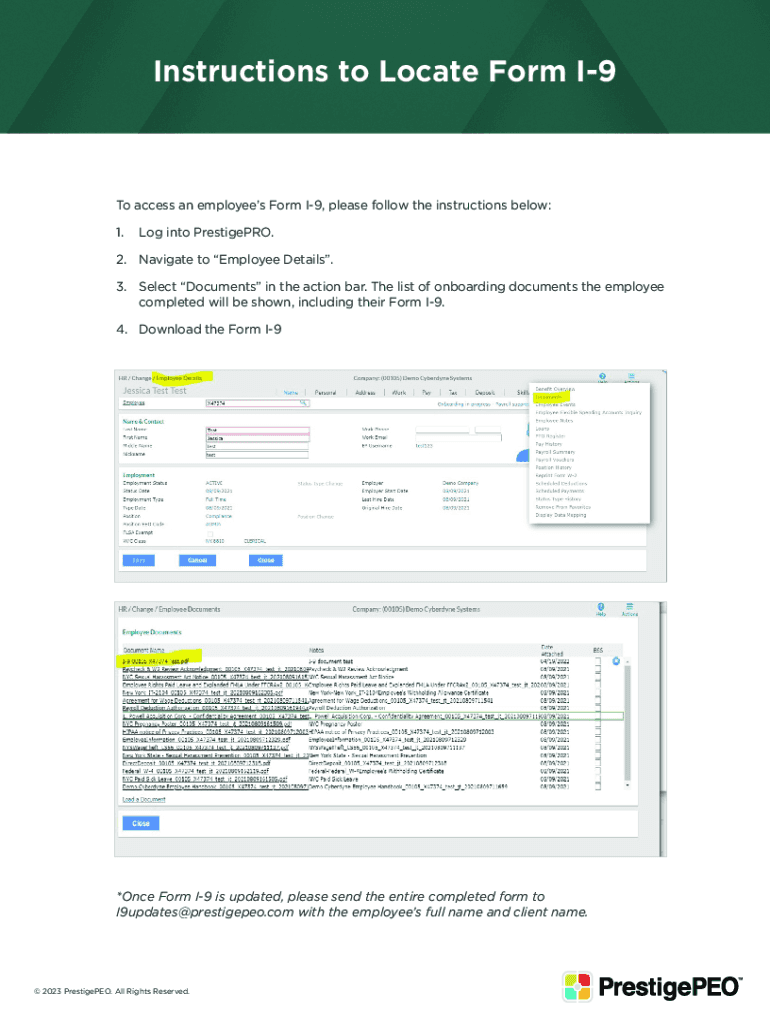770x1024 pixels.
Task: Toggle the FLSA Exempt checkbox
Action: tap(208, 532)
